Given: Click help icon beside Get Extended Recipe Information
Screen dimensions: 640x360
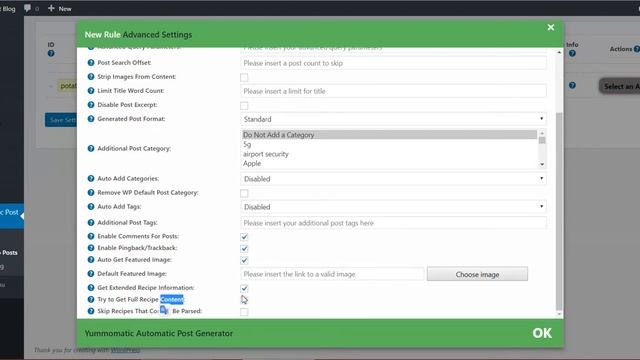Looking at the screenshot, I should (x=91, y=288).
